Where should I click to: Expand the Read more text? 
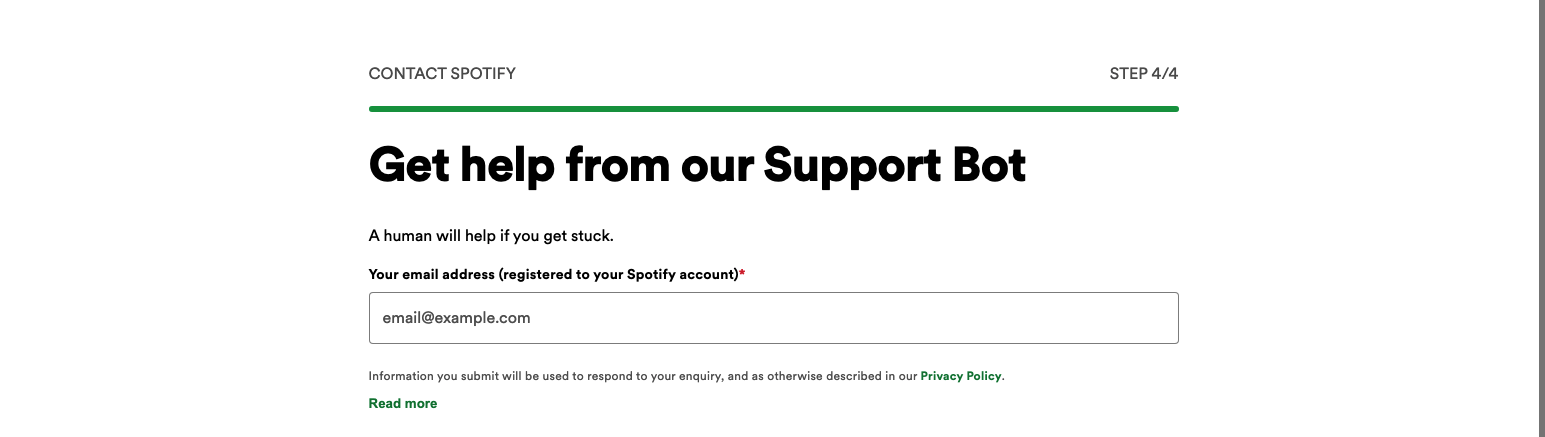[402, 403]
